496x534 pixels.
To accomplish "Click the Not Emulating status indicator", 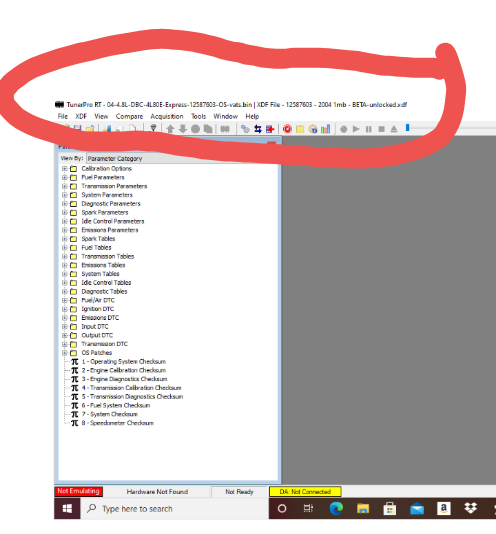I will [x=78, y=491].
